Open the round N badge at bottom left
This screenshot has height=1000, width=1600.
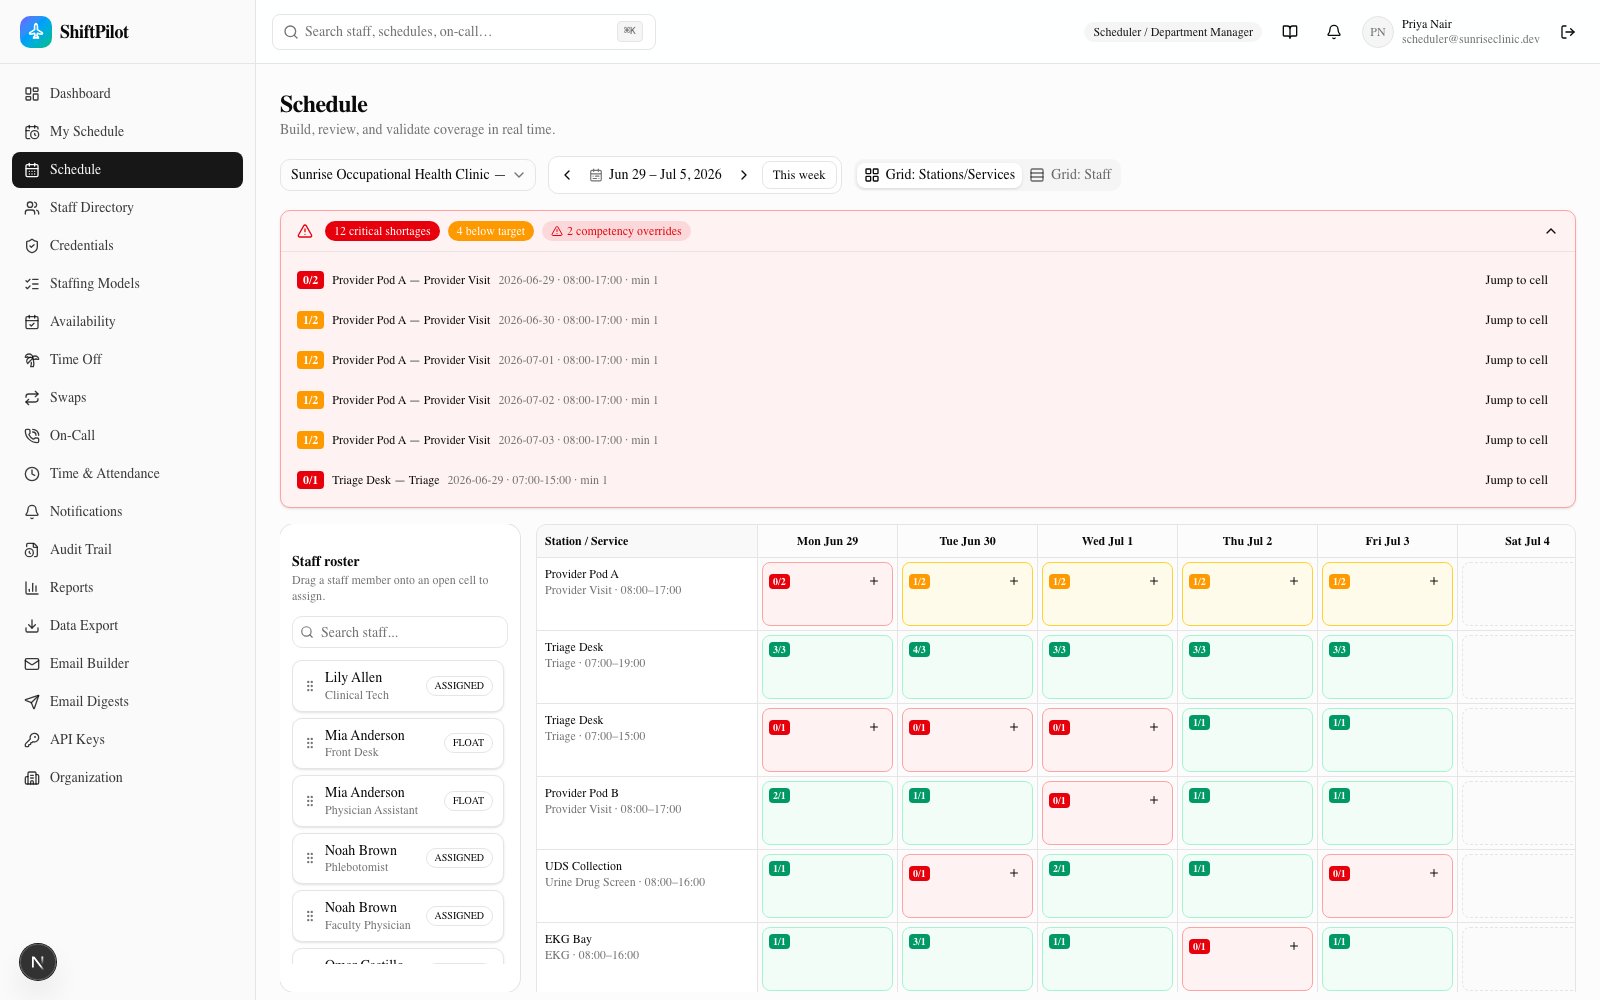click(x=38, y=962)
